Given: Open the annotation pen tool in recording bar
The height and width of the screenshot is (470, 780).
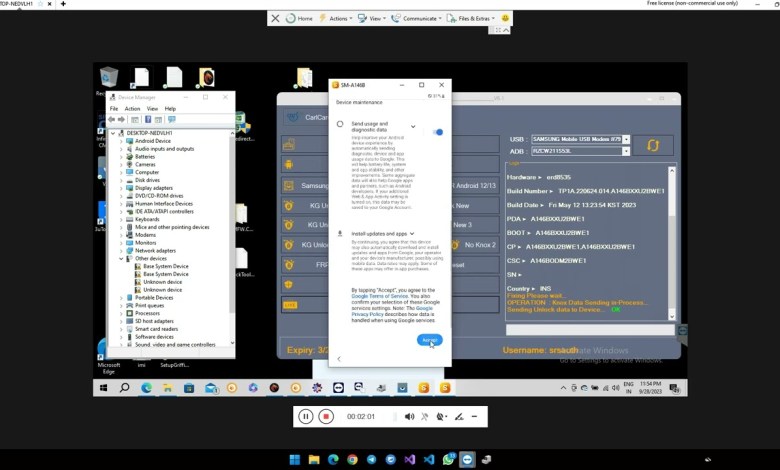Looking at the screenshot, I should (x=459, y=416).
